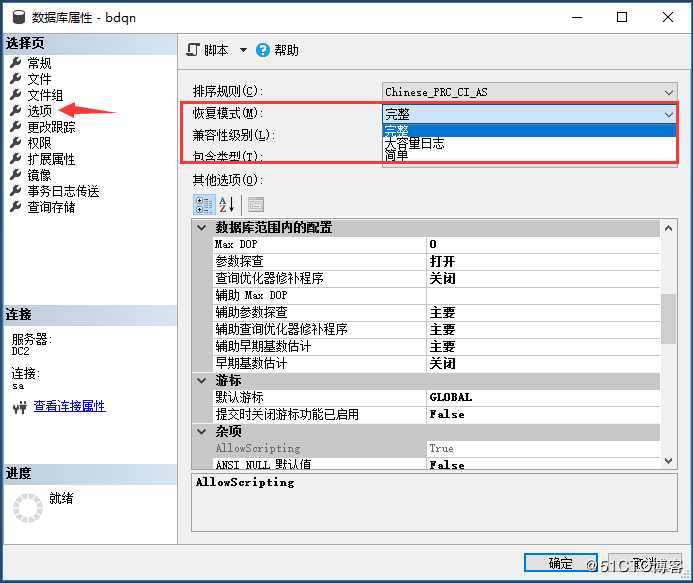Select the 提交时关闭游标功能已启用 row
Screen dimensions: 693x583
tap(437, 415)
